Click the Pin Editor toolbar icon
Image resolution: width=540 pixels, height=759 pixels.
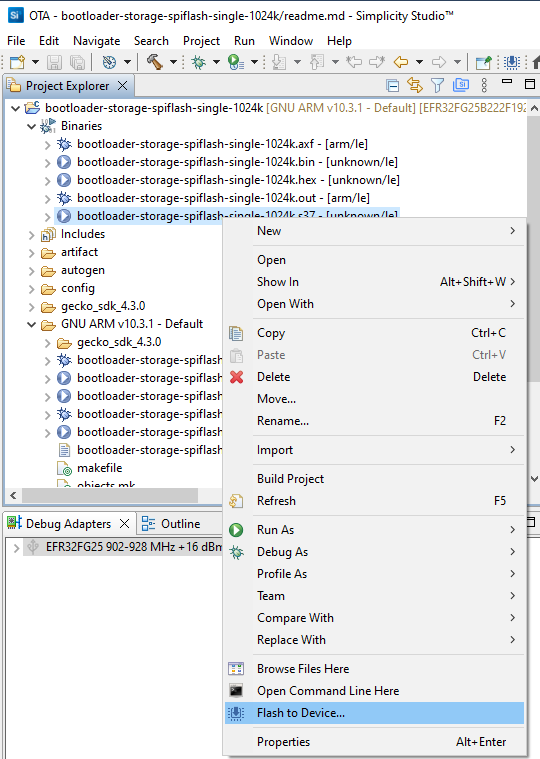coord(483,62)
